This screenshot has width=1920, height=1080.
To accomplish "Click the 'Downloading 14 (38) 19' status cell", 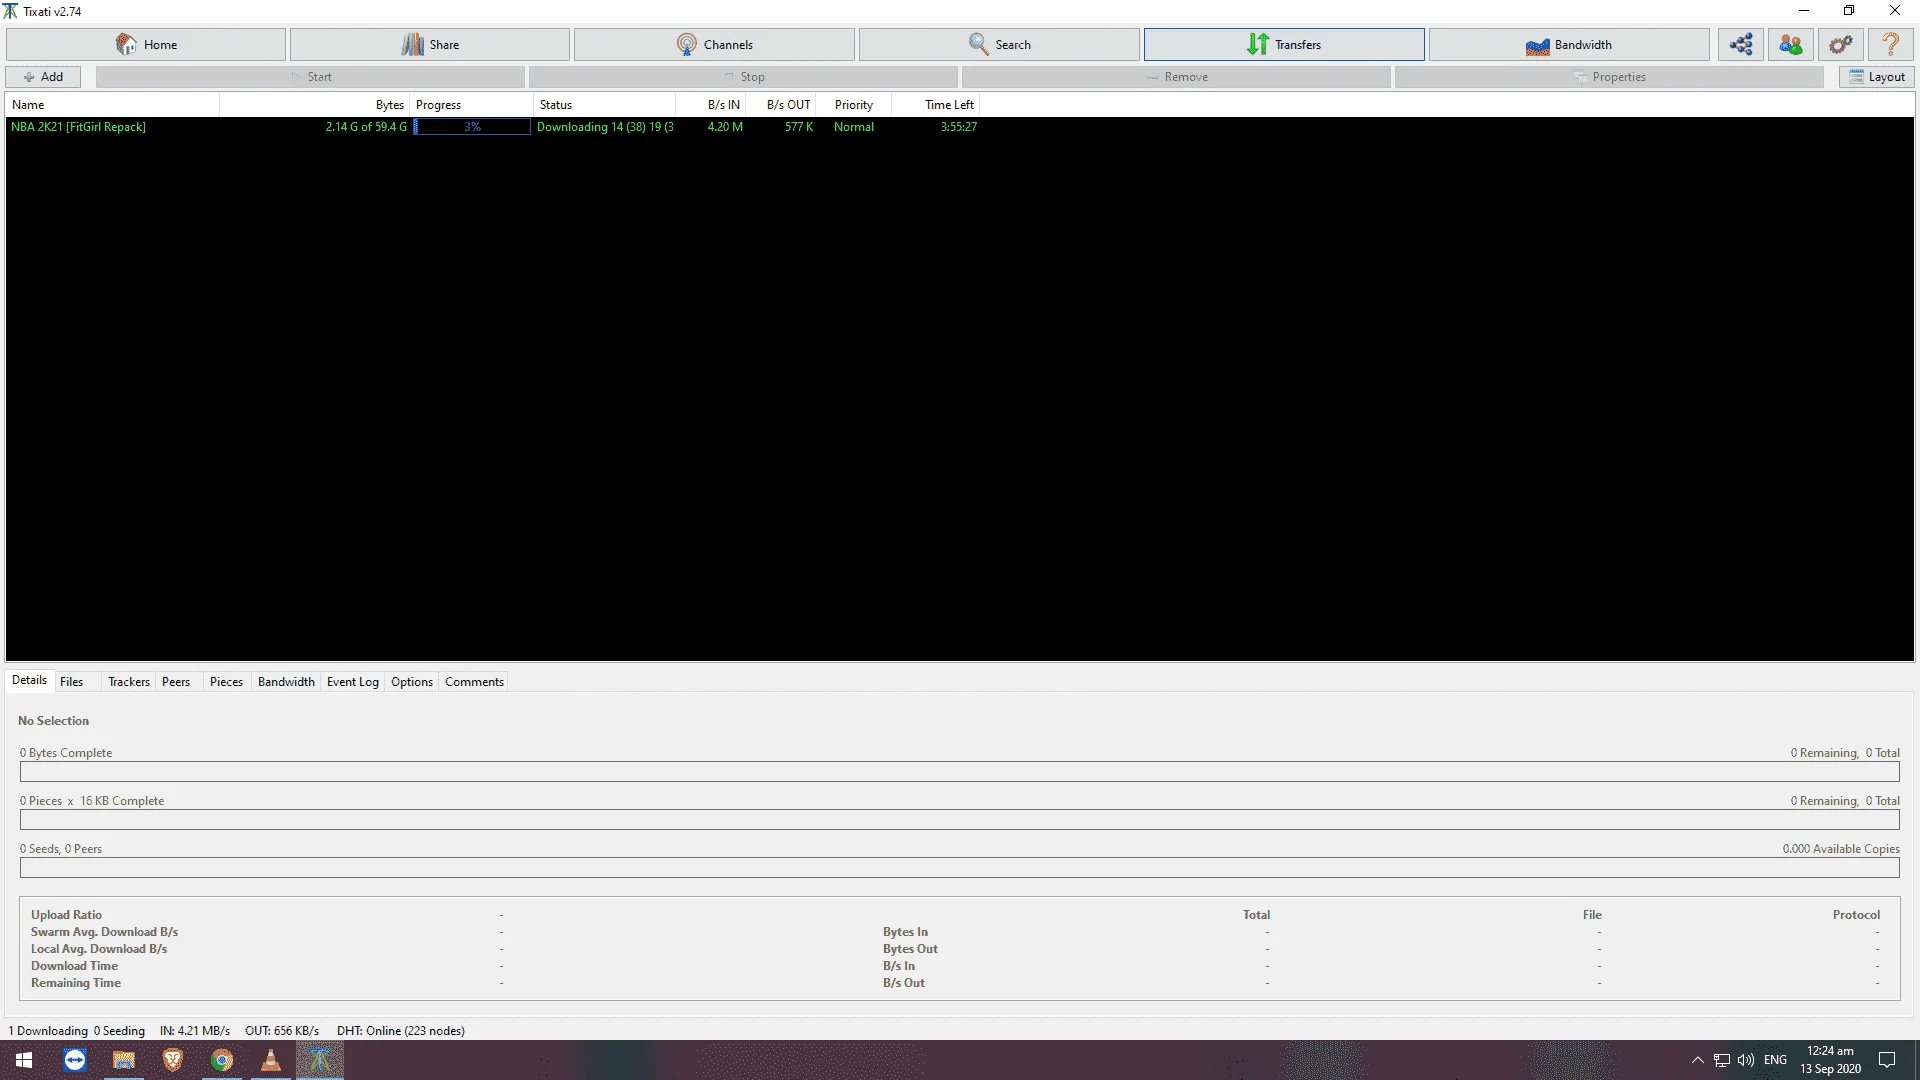I will [x=605, y=127].
